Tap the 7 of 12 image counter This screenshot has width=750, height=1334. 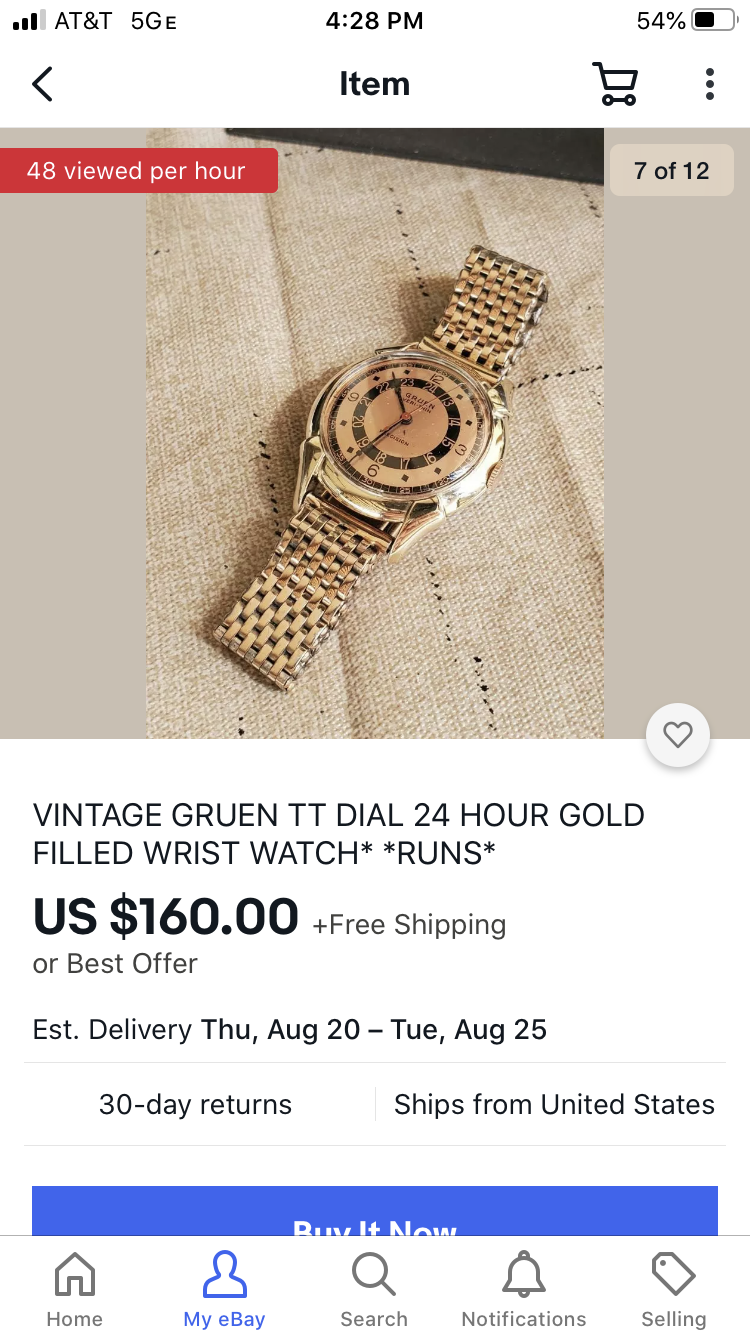671,171
